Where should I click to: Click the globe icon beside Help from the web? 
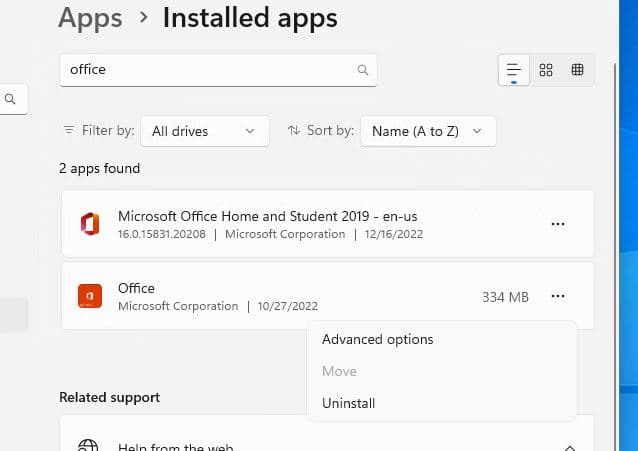click(x=89, y=445)
